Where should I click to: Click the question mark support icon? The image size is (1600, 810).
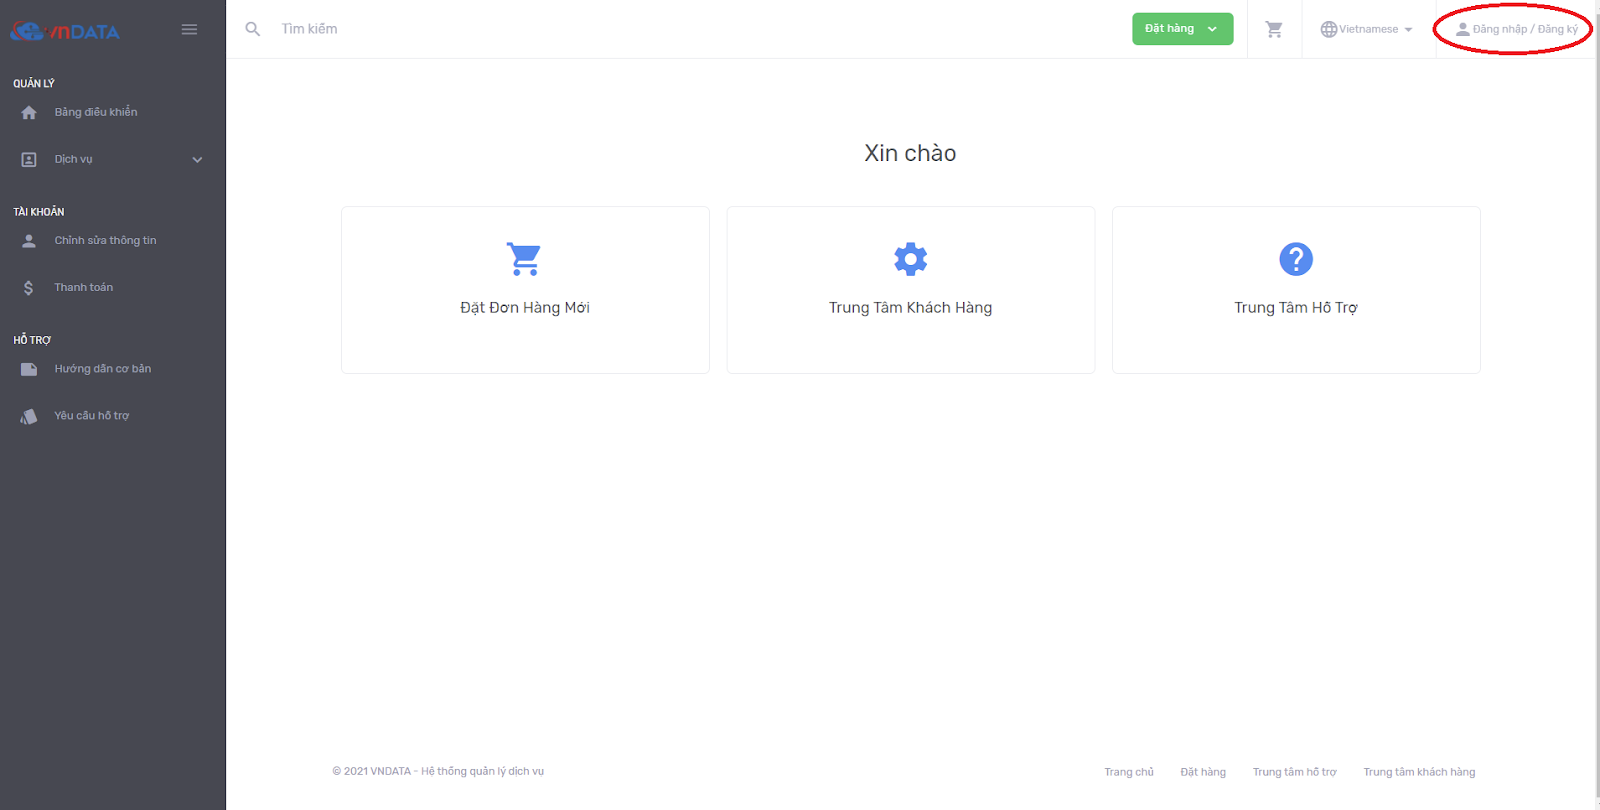pyautogui.click(x=1296, y=259)
